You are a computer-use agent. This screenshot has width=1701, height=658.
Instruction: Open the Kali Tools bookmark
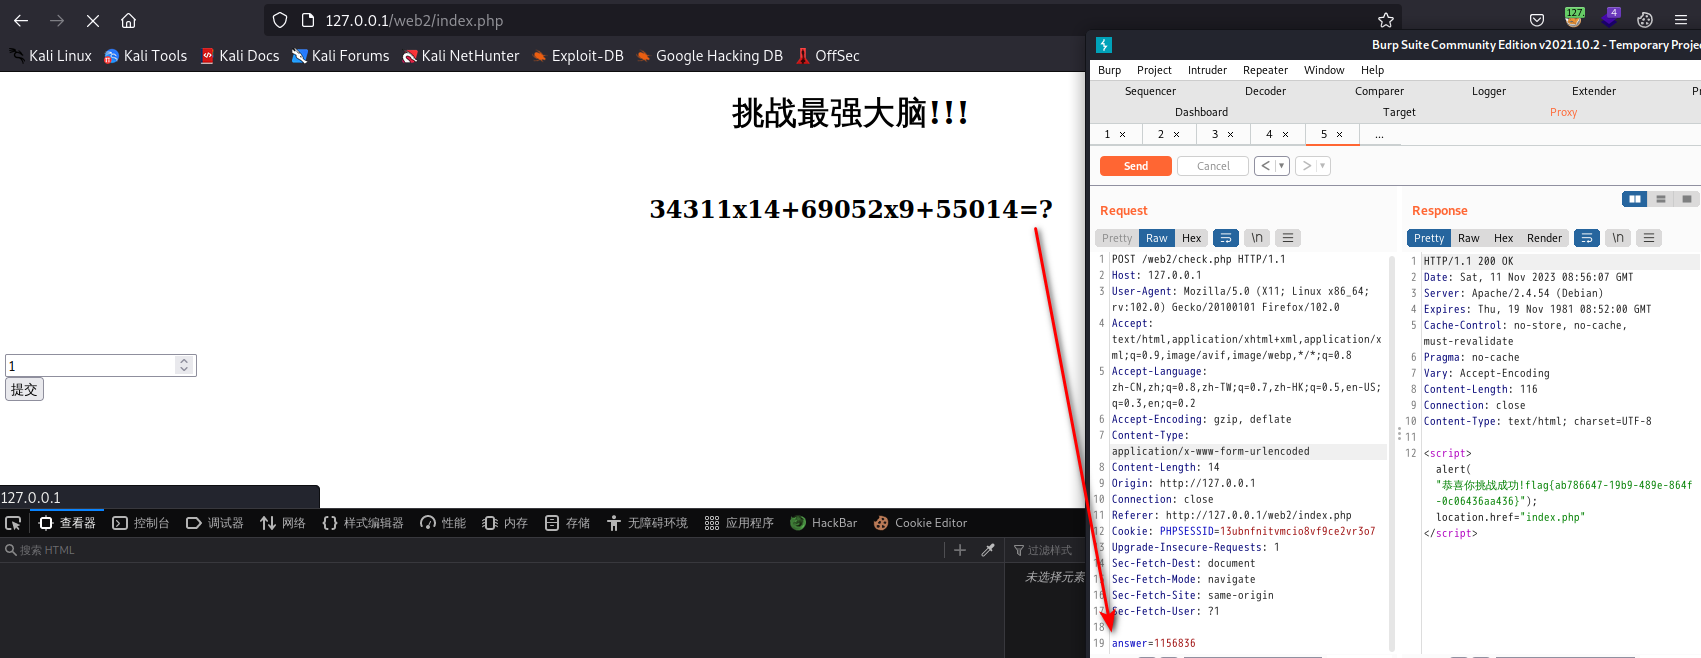tap(146, 56)
